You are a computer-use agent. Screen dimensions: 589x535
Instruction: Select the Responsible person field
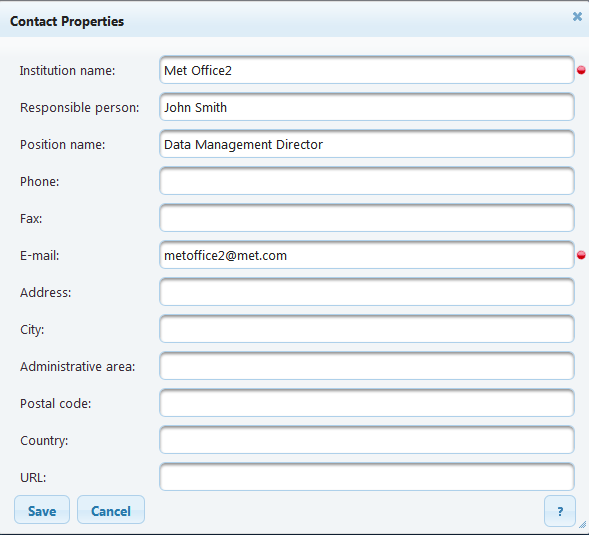coord(367,107)
